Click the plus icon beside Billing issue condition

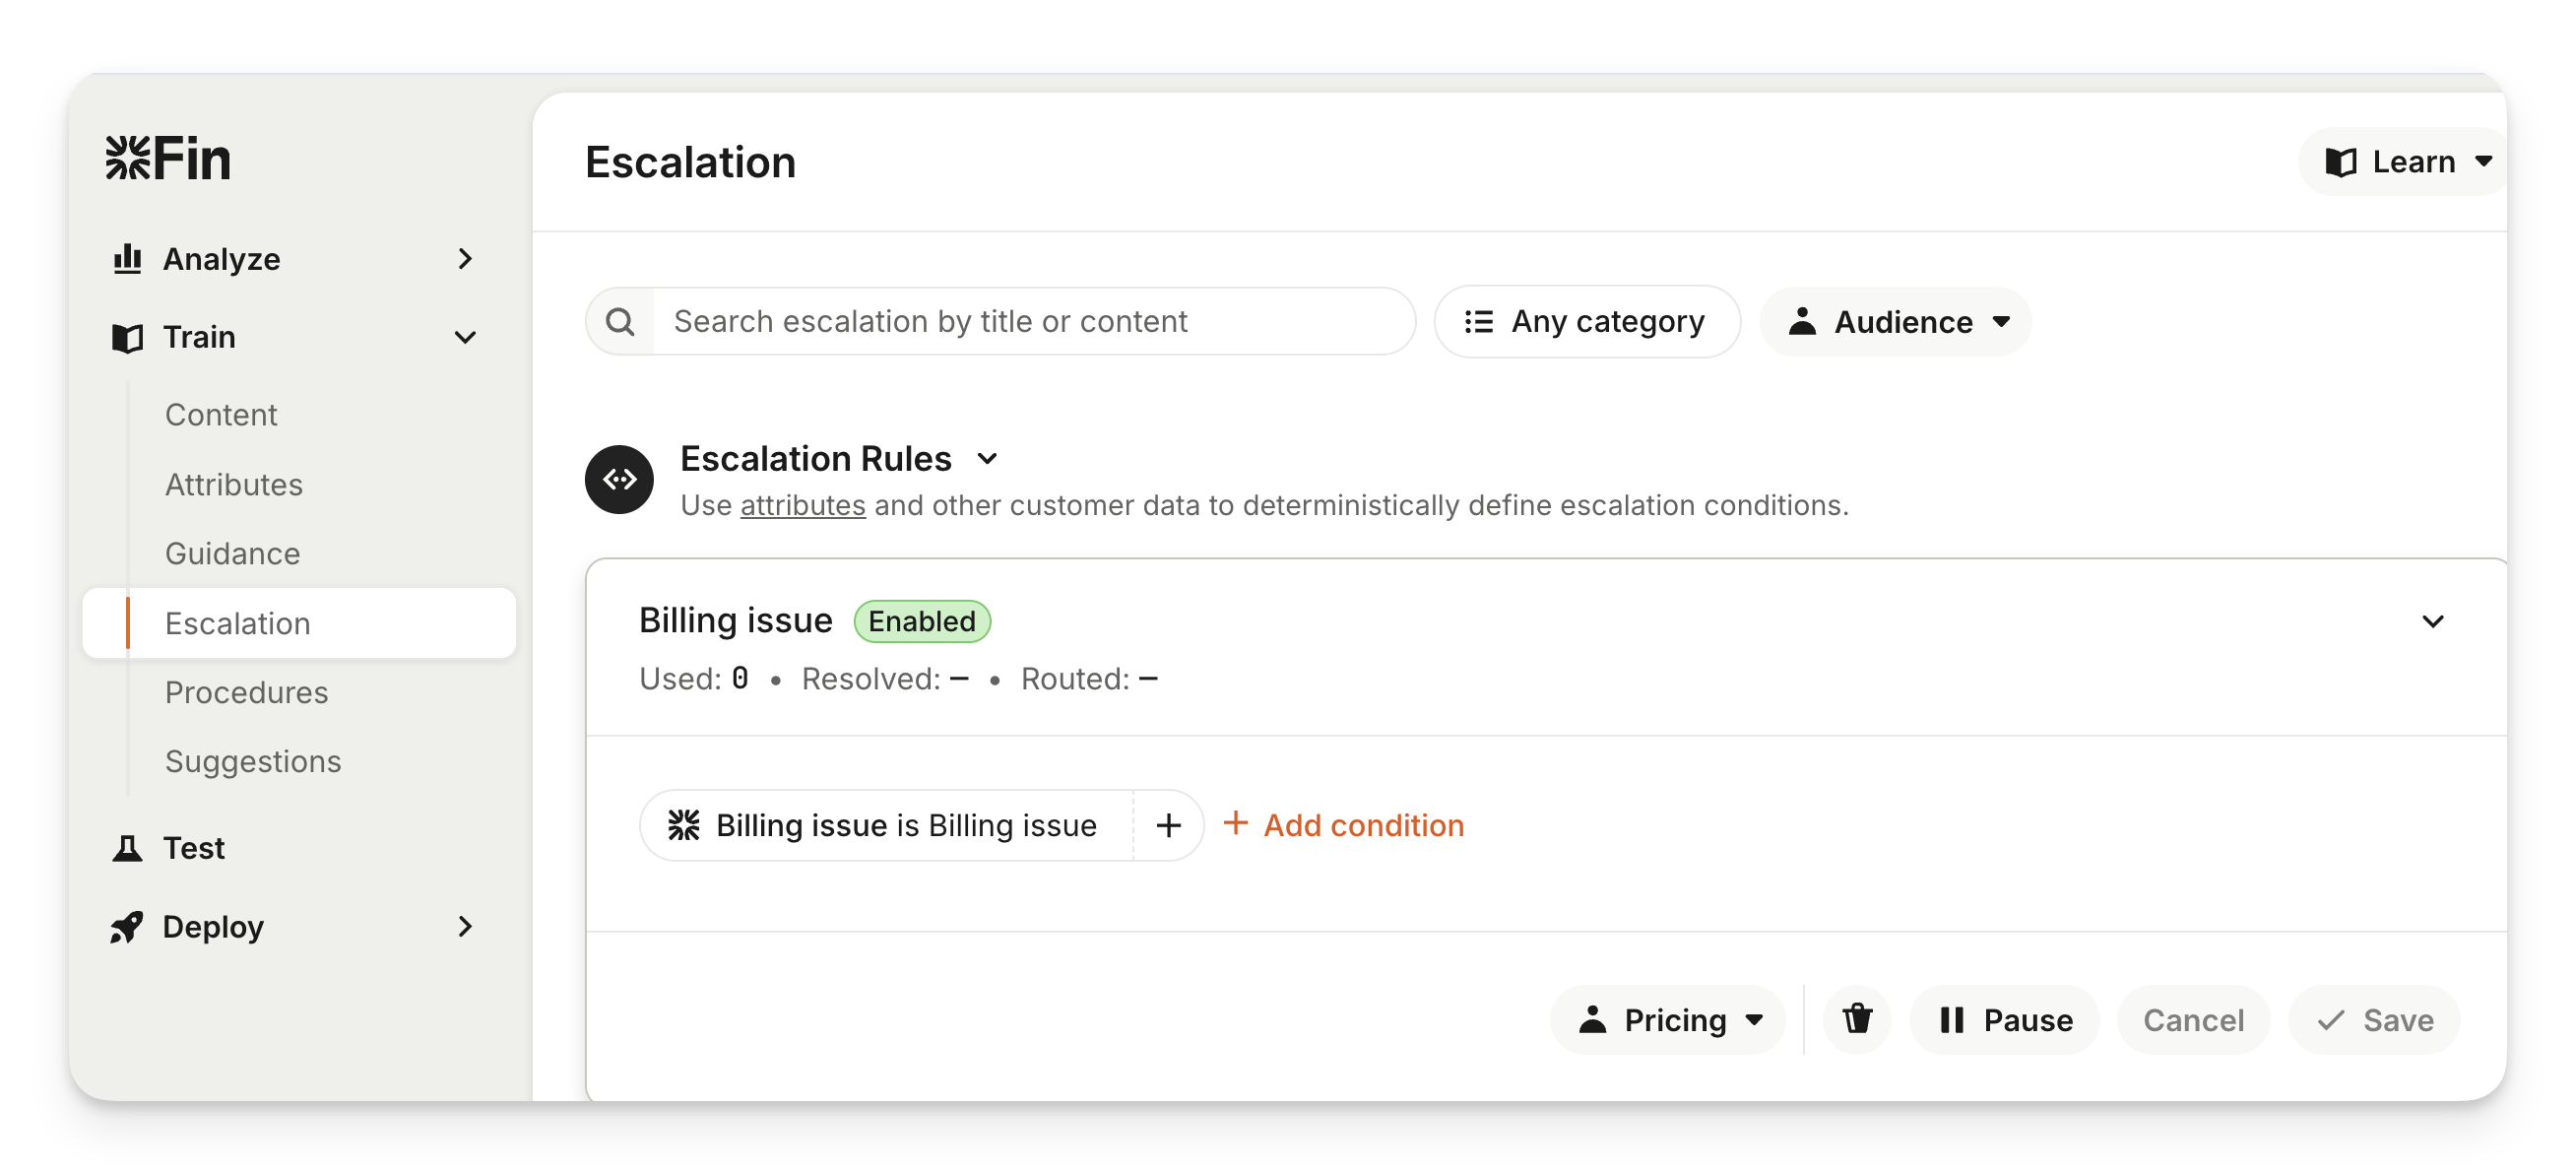pos(1168,825)
